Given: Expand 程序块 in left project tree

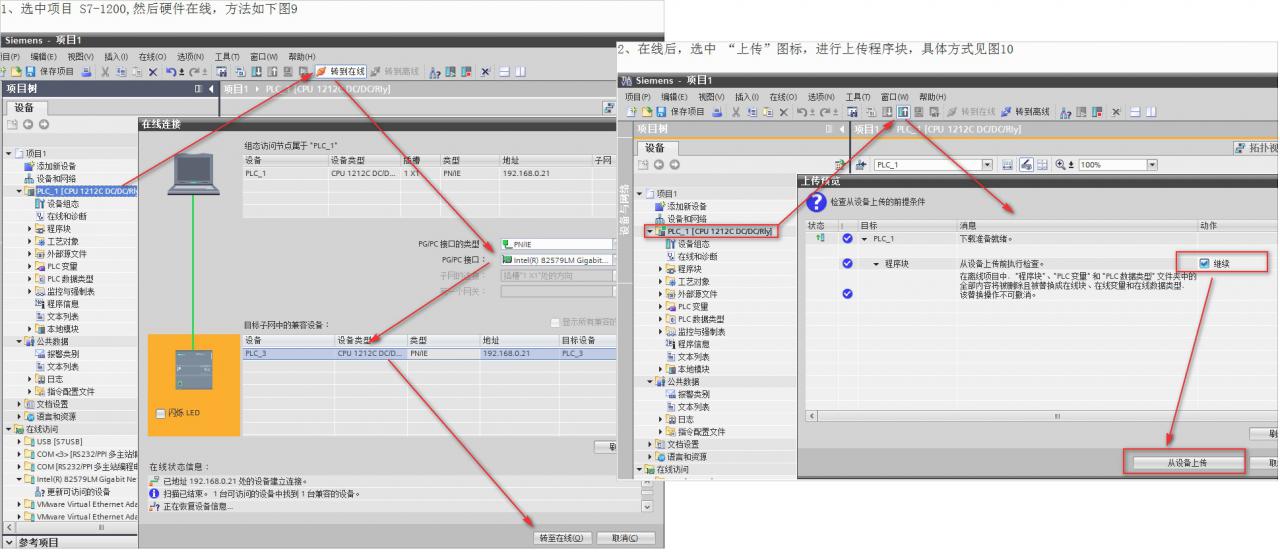Looking at the screenshot, I should 30,228.
